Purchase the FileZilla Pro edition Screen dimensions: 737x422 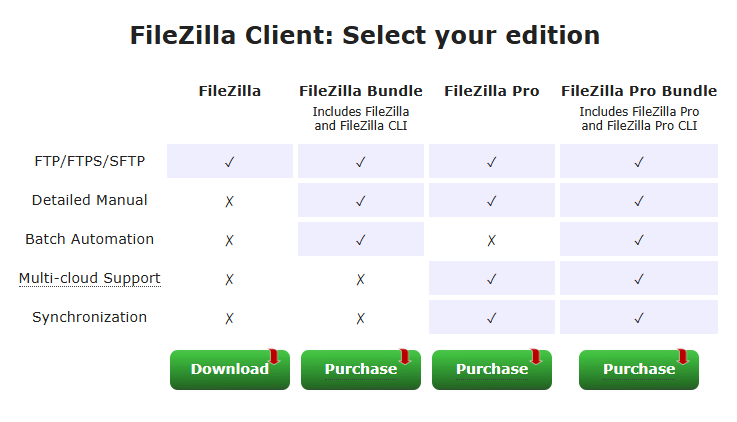(491, 370)
